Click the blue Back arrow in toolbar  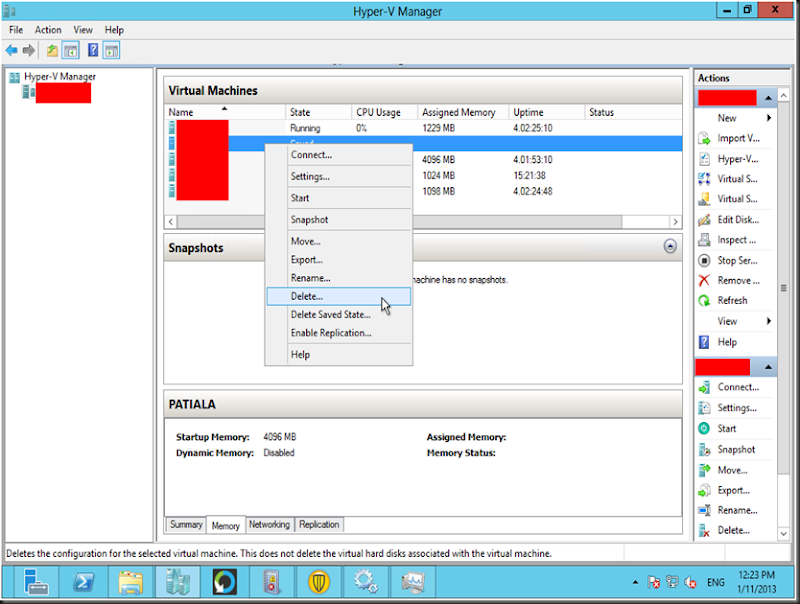(11, 50)
